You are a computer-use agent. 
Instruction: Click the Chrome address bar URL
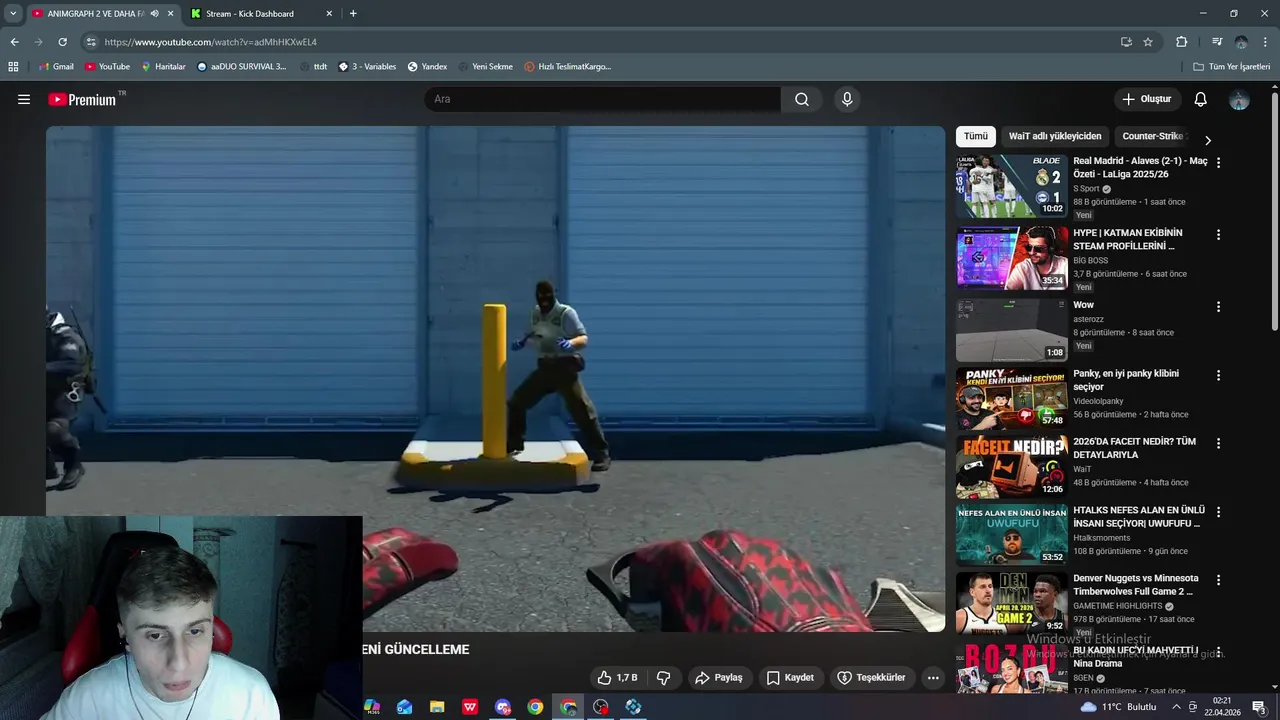point(210,42)
